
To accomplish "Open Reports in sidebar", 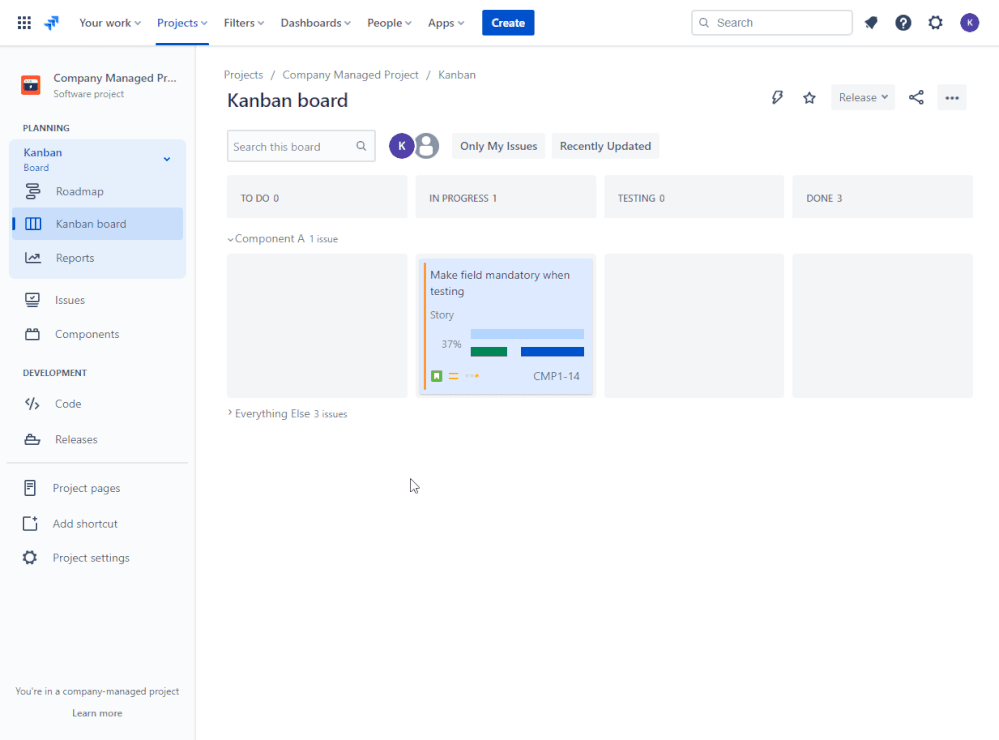I will click(x=97, y=258).
